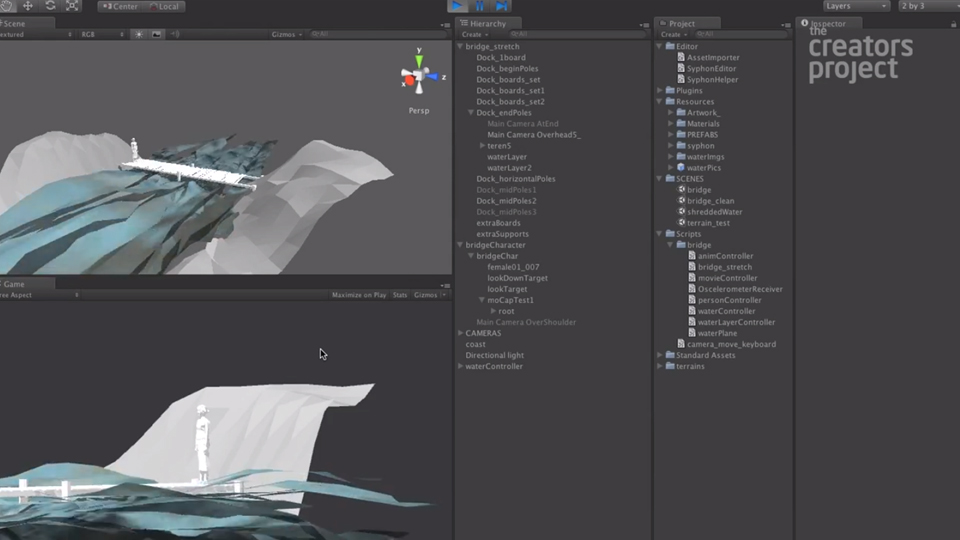Screen dimensions: 960x540
Task: Open the 2 by 3 layout dropdown
Action: point(926,6)
